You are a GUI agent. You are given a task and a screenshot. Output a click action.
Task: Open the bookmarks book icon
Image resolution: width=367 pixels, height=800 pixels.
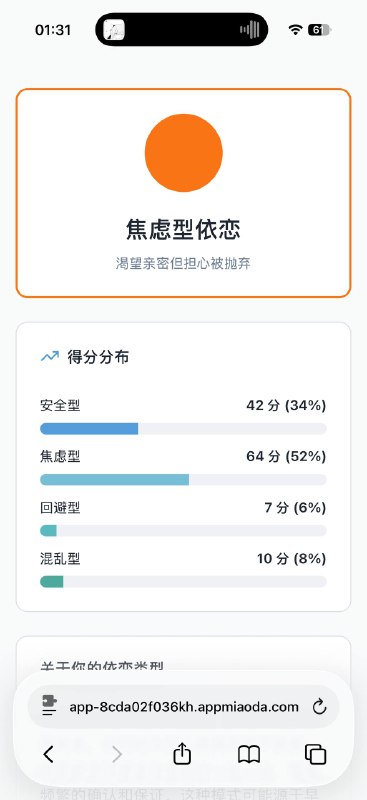(249, 754)
